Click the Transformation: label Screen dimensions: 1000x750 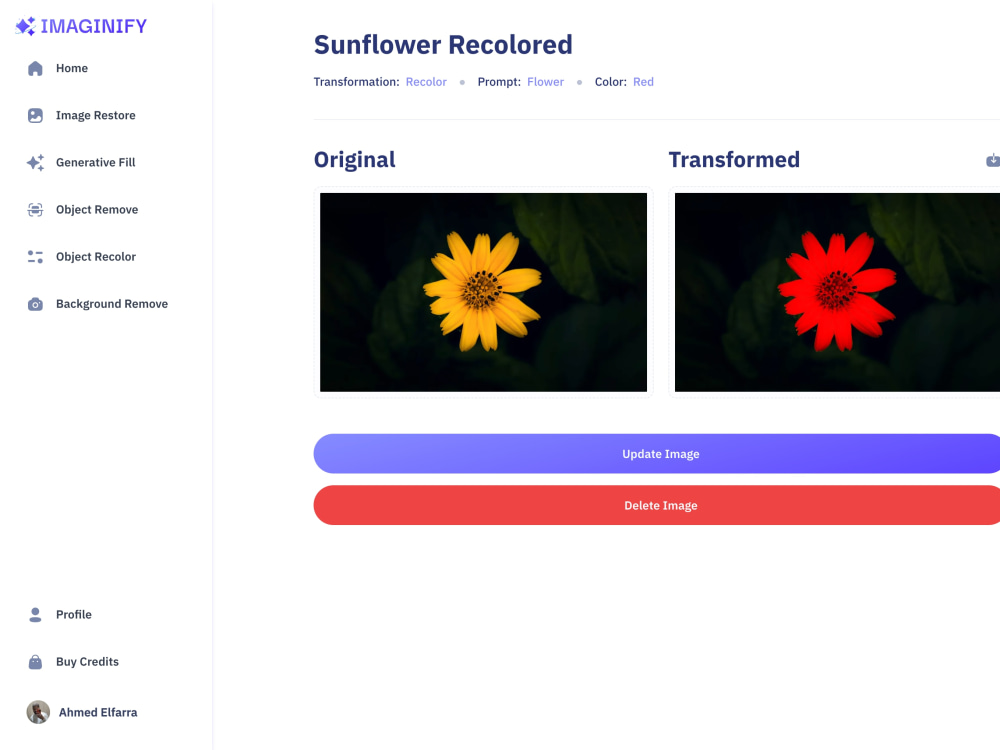tap(357, 82)
